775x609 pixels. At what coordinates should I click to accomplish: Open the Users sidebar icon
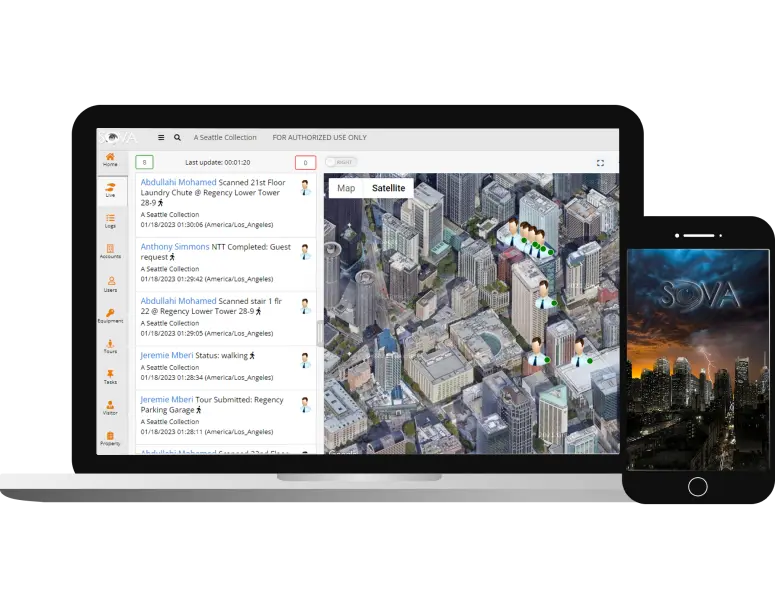pos(110,283)
